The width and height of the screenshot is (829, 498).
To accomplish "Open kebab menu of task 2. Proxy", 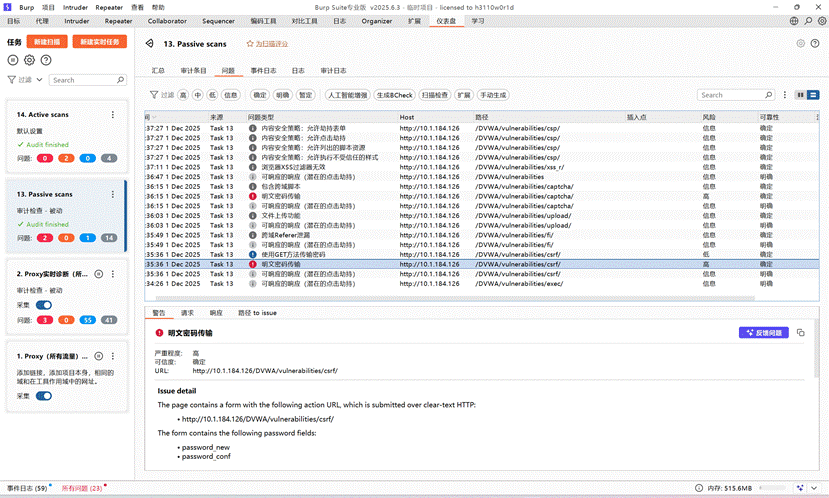I will tap(113, 274).
